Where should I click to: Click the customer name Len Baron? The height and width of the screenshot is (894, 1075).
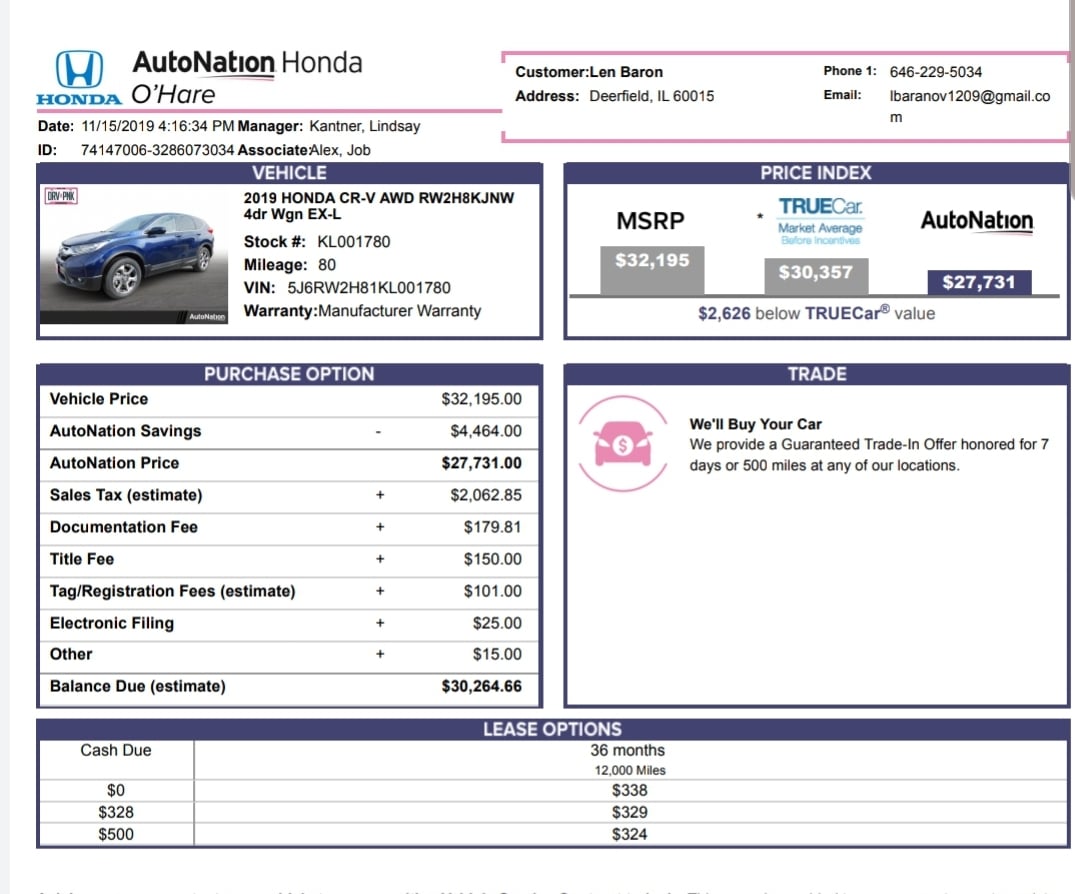[x=626, y=72]
